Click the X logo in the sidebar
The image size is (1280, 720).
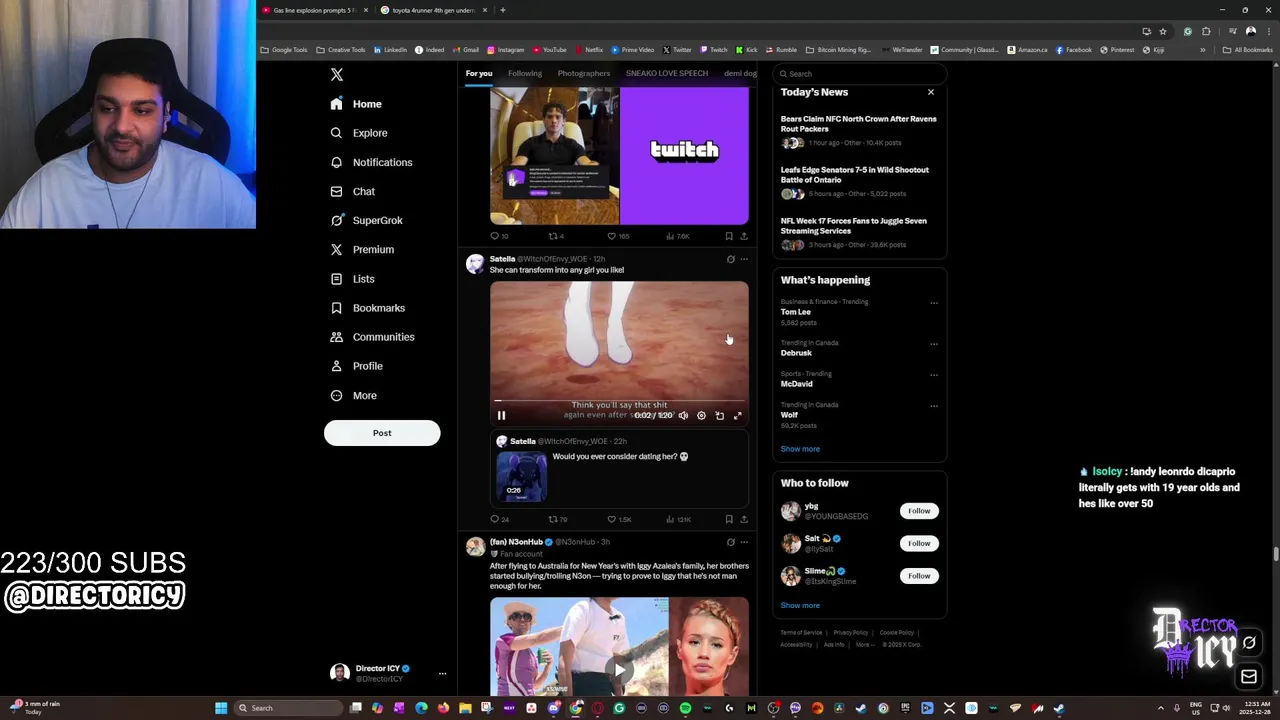[337, 75]
